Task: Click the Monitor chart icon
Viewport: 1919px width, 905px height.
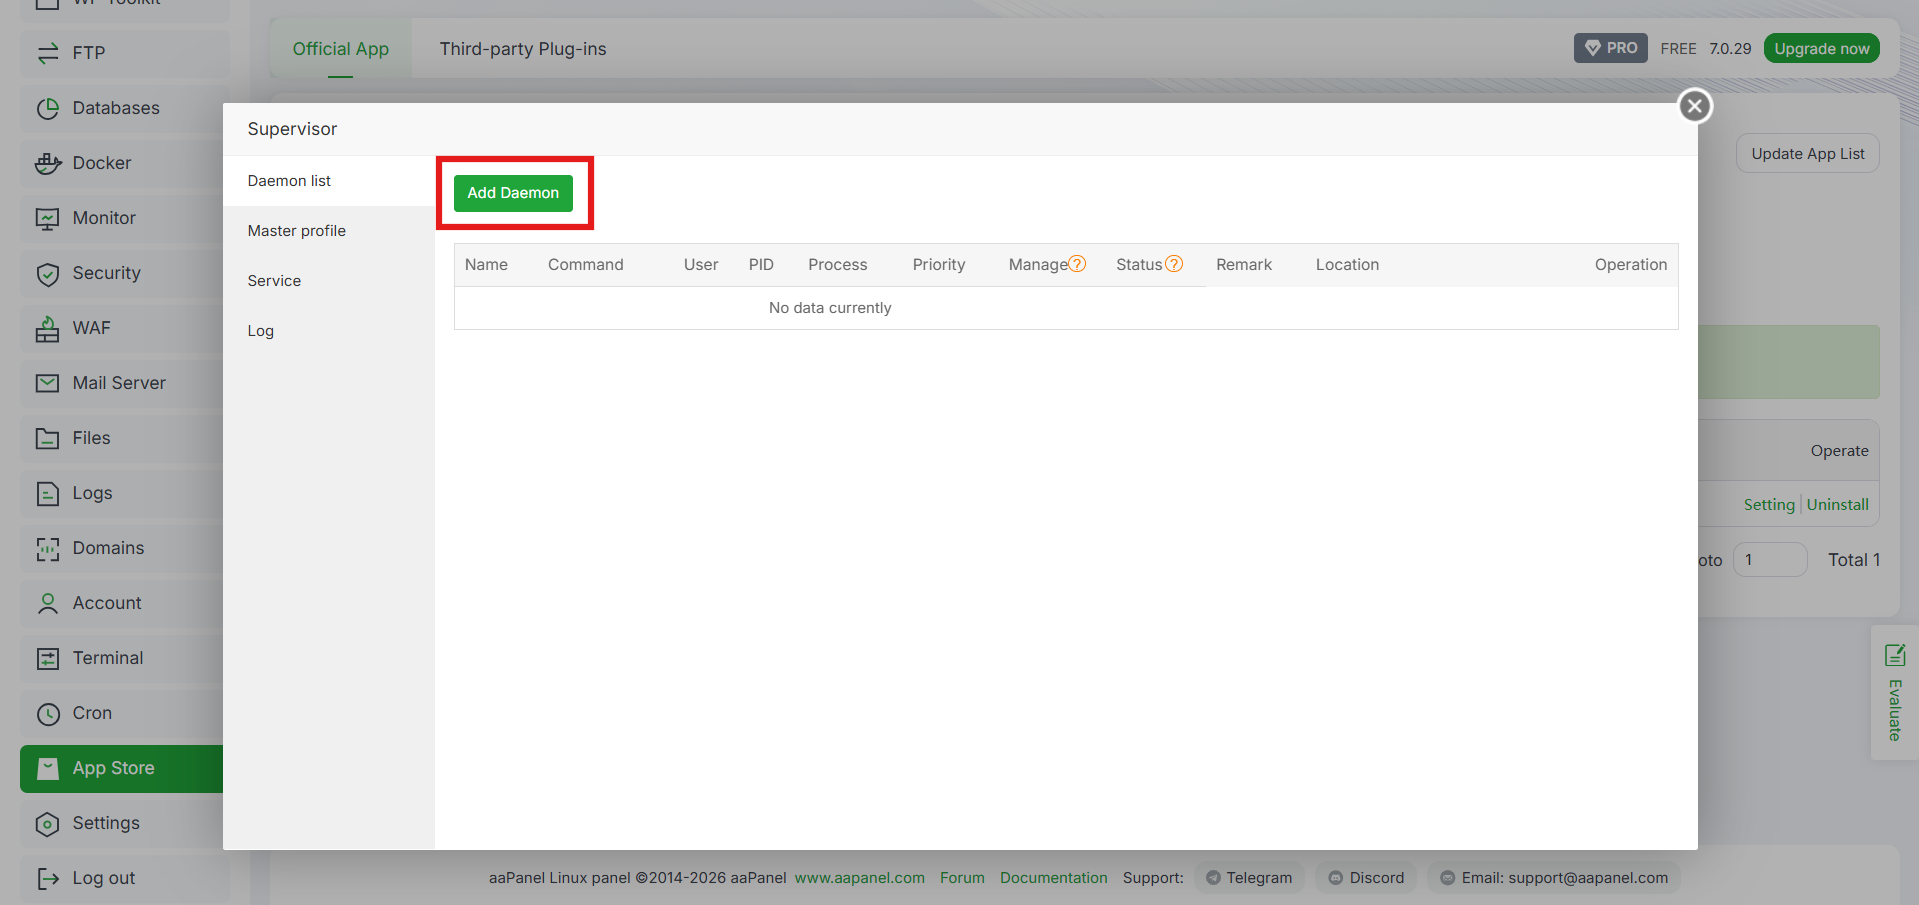Action: pos(48,218)
